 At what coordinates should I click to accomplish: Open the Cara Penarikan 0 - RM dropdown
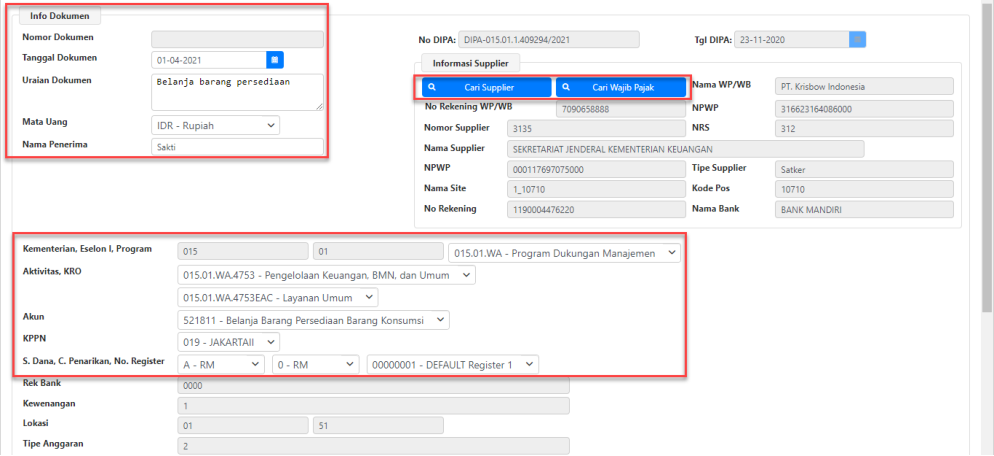click(x=315, y=365)
